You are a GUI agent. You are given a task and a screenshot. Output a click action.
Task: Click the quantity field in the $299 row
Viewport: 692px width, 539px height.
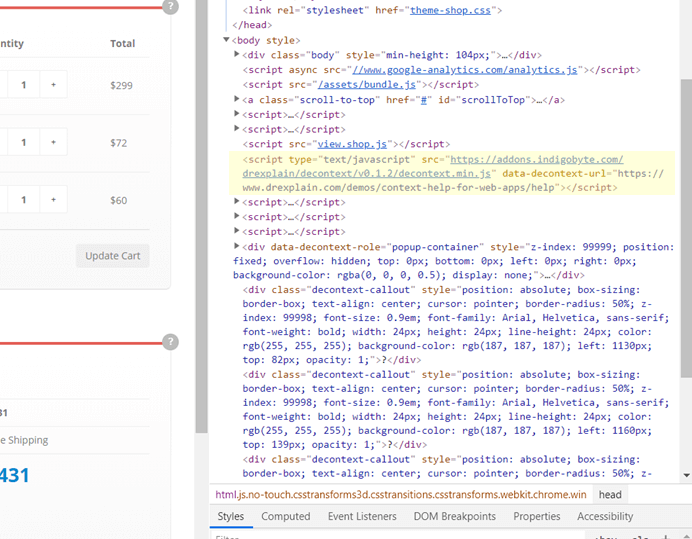[x=23, y=84]
